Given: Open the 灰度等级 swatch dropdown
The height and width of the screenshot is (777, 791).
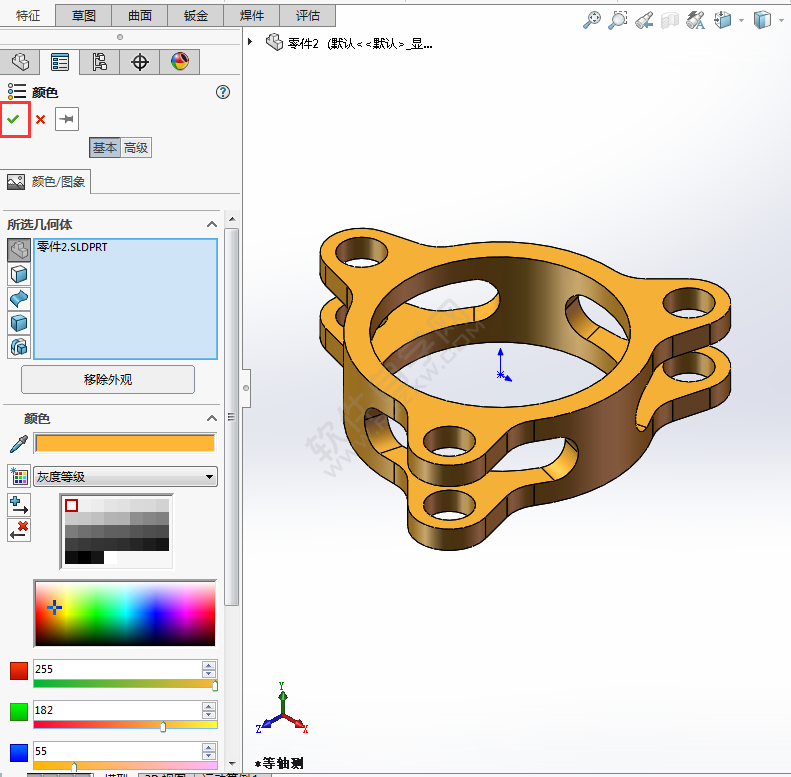Looking at the screenshot, I should [125, 476].
